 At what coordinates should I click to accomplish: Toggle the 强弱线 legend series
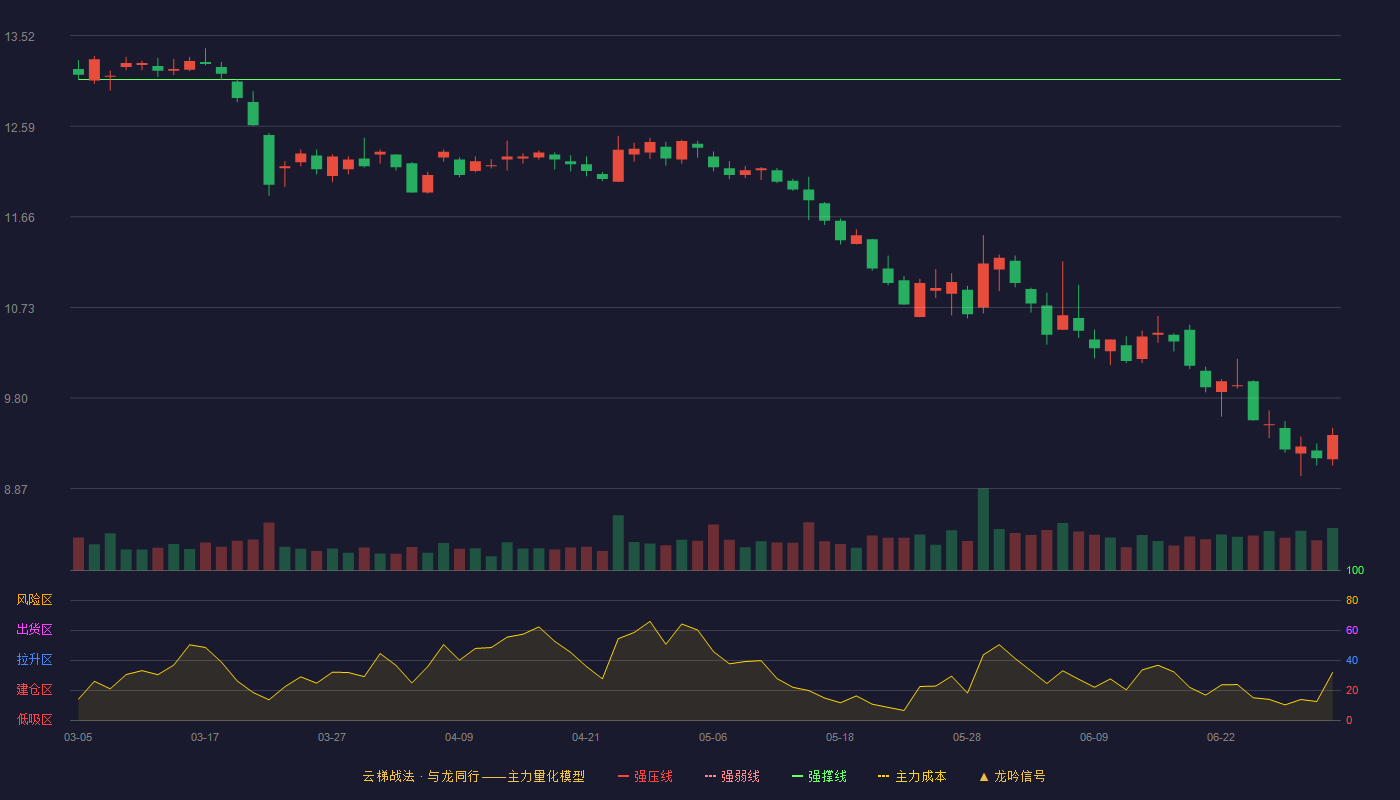click(732, 776)
